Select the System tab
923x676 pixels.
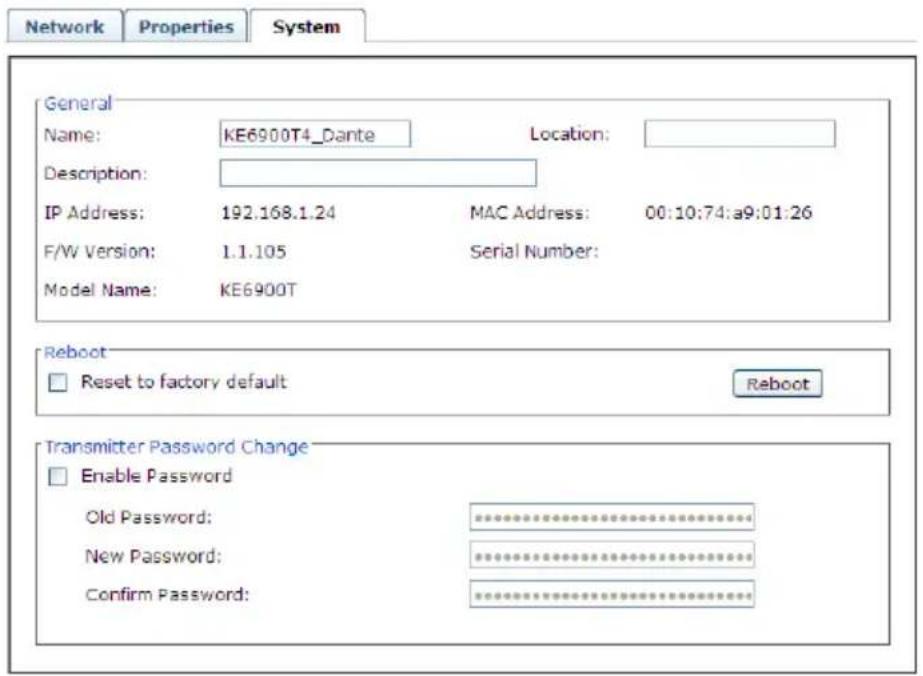pyautogui.click(x=307, y=26)
